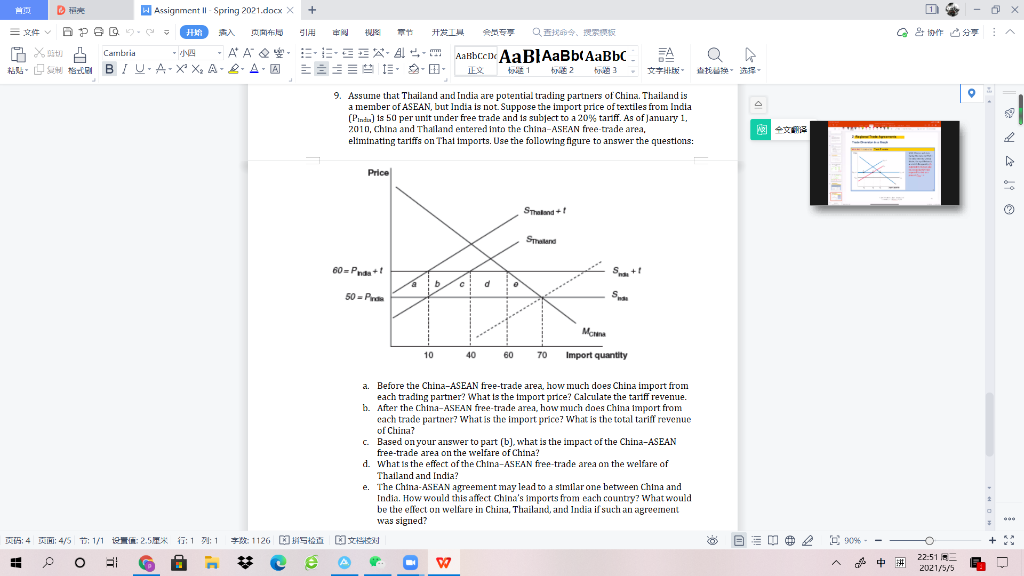Click the highlight color yellow swatch
1024x576 pixels.
(x=233, y=69)
